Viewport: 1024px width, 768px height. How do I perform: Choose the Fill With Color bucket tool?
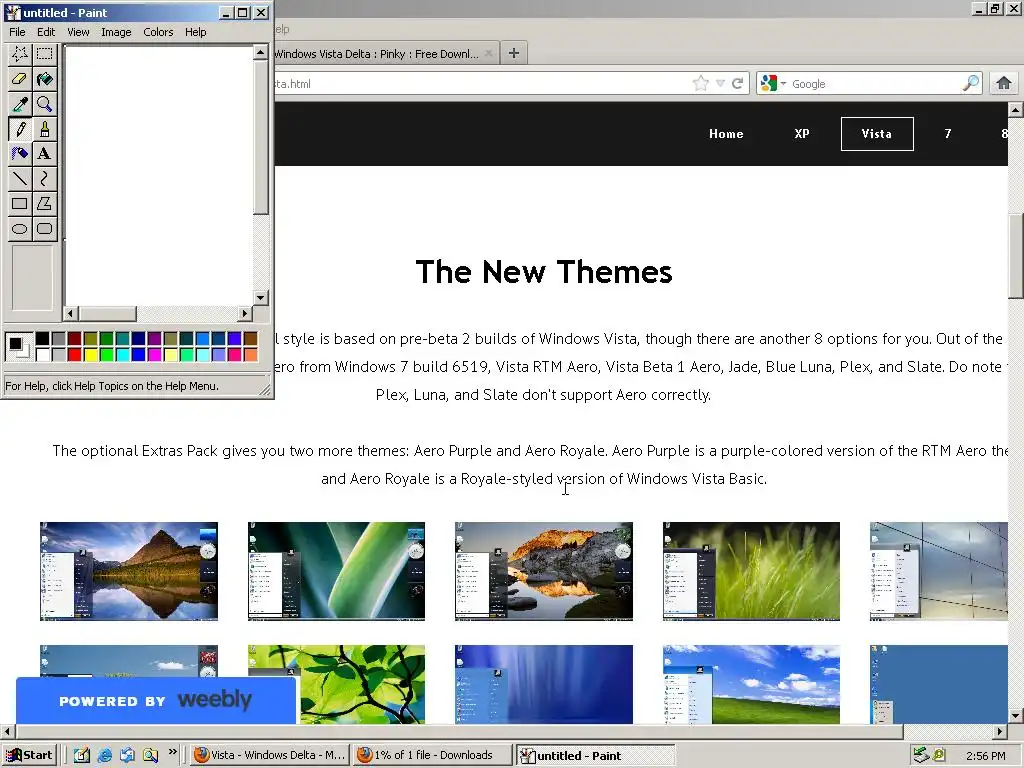coord(44,79)
